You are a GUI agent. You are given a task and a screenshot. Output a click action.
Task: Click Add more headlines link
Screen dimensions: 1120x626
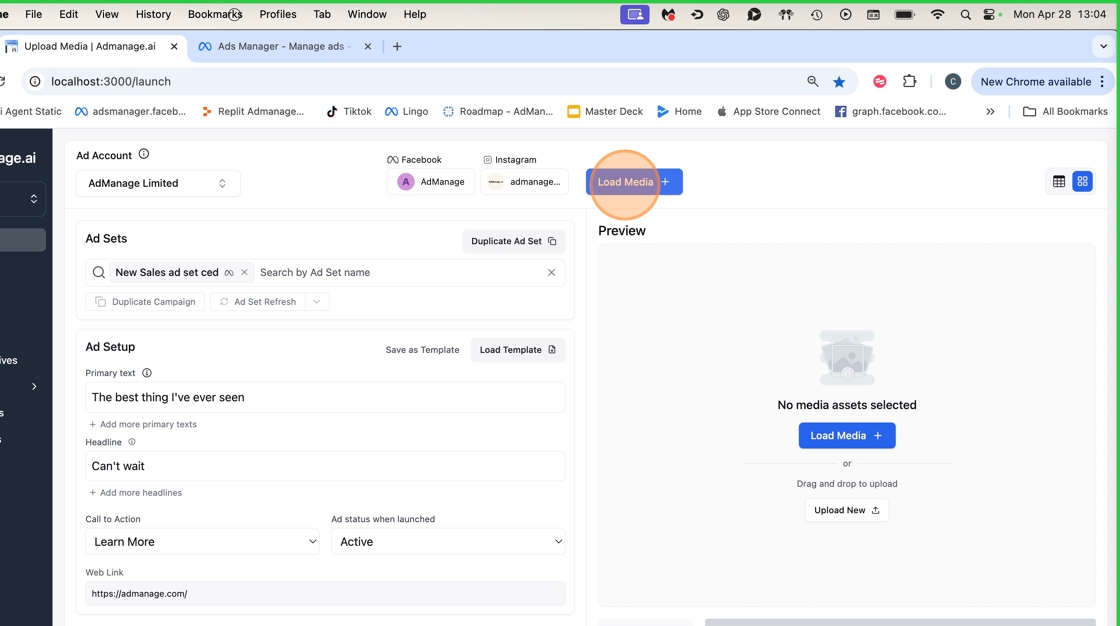(136, 492)
